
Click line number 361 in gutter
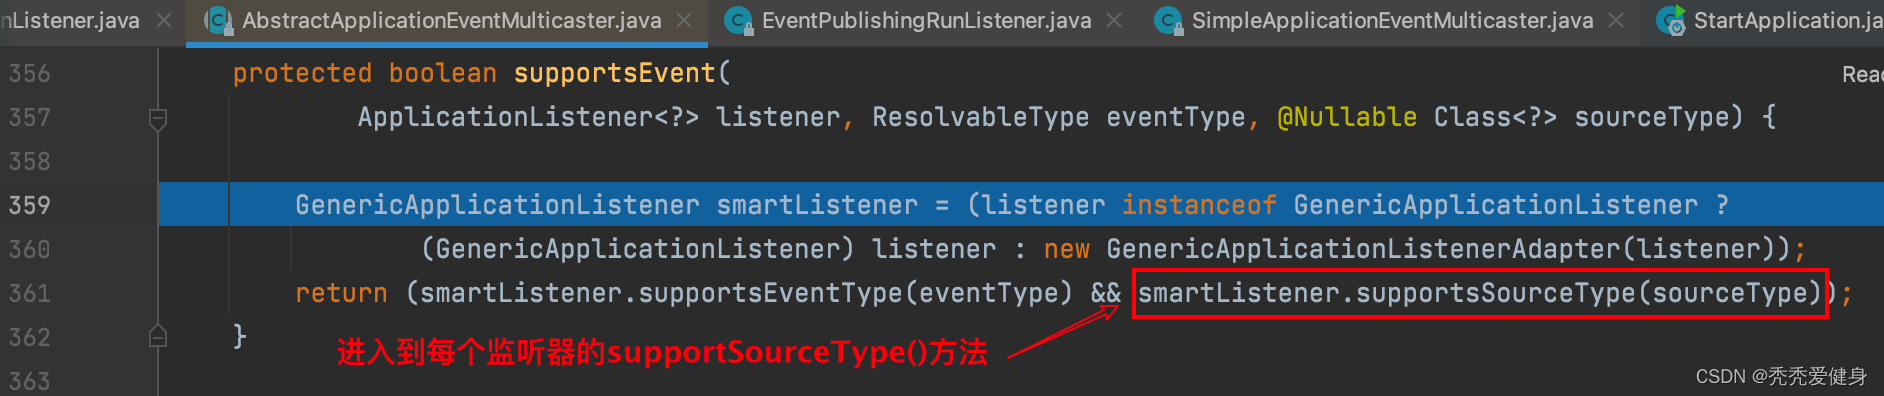coord(30,293)
